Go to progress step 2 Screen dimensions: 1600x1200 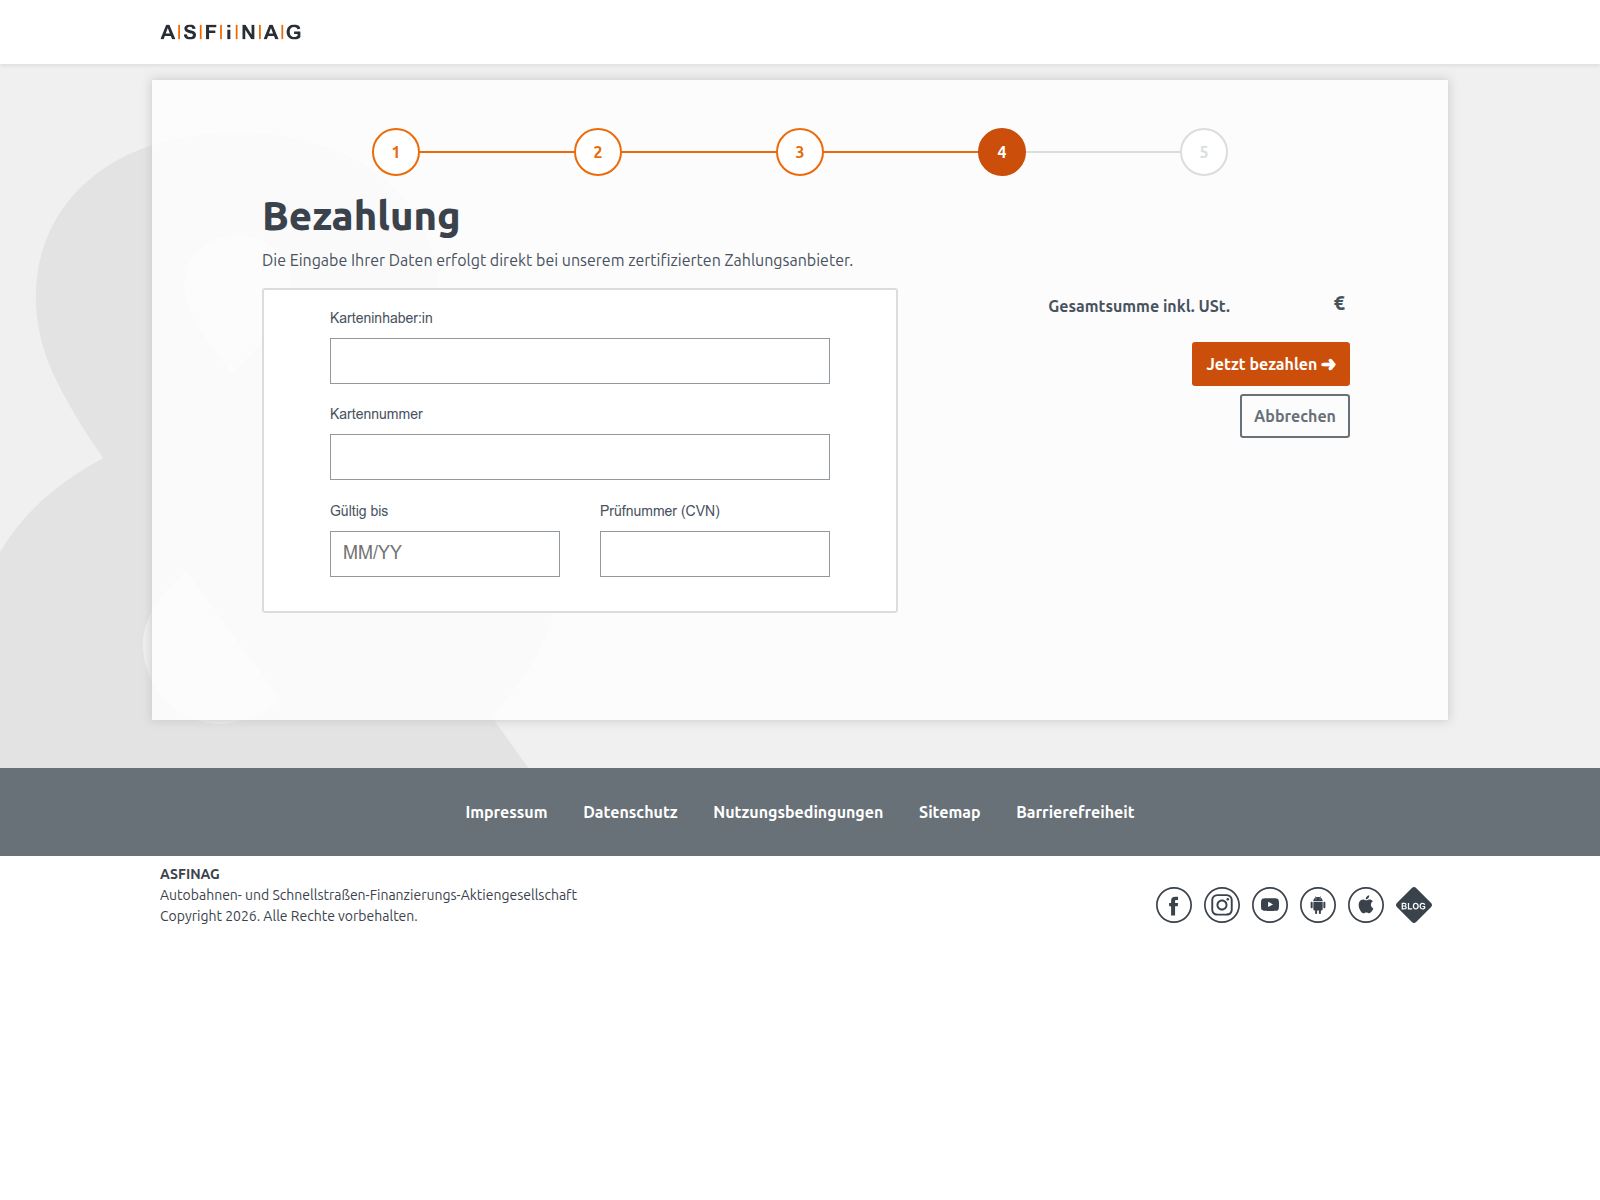[598, 152]
